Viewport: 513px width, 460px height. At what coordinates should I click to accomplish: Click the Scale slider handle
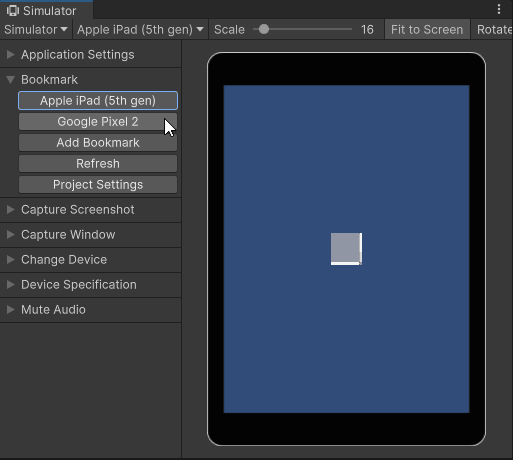[264, 29]
